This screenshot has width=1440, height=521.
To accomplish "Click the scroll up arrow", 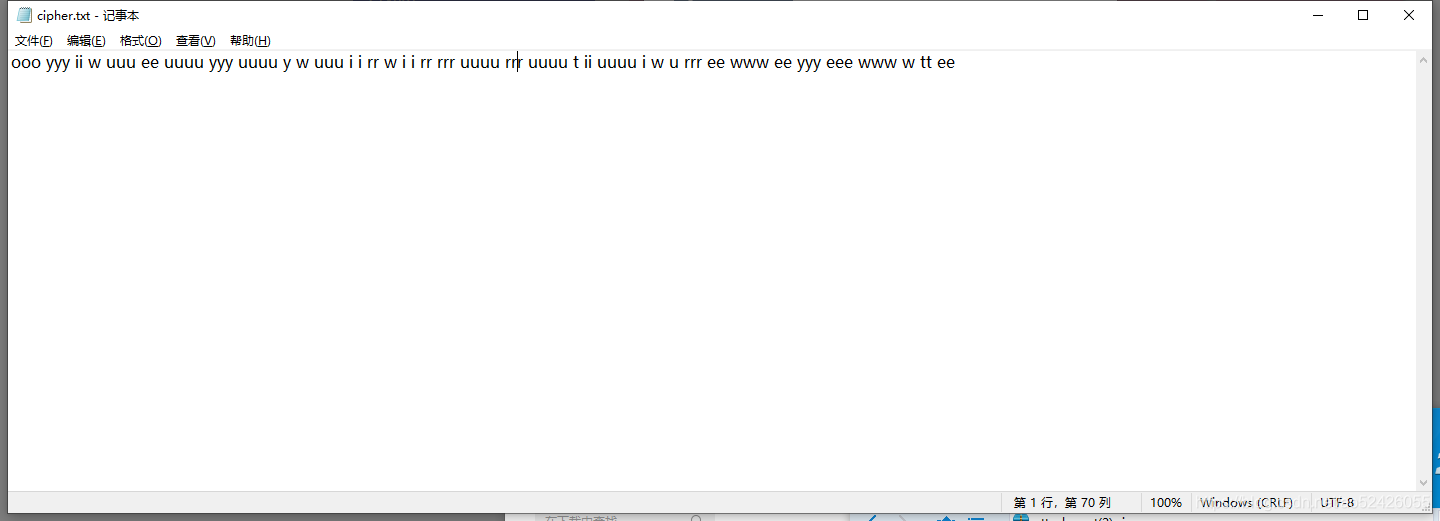I will coord(1423,61).
